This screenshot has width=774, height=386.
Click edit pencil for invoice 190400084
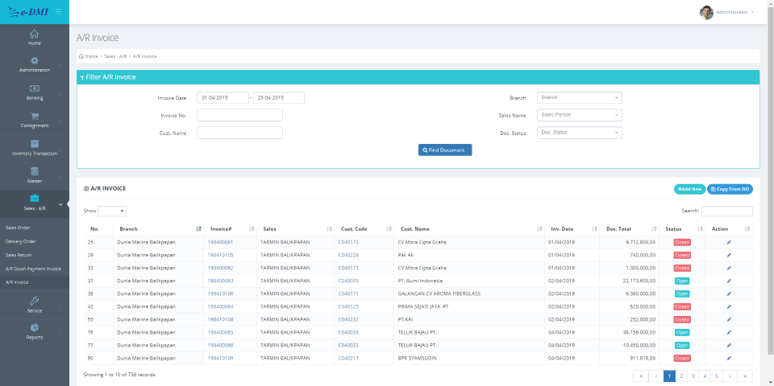click(729, 307)
